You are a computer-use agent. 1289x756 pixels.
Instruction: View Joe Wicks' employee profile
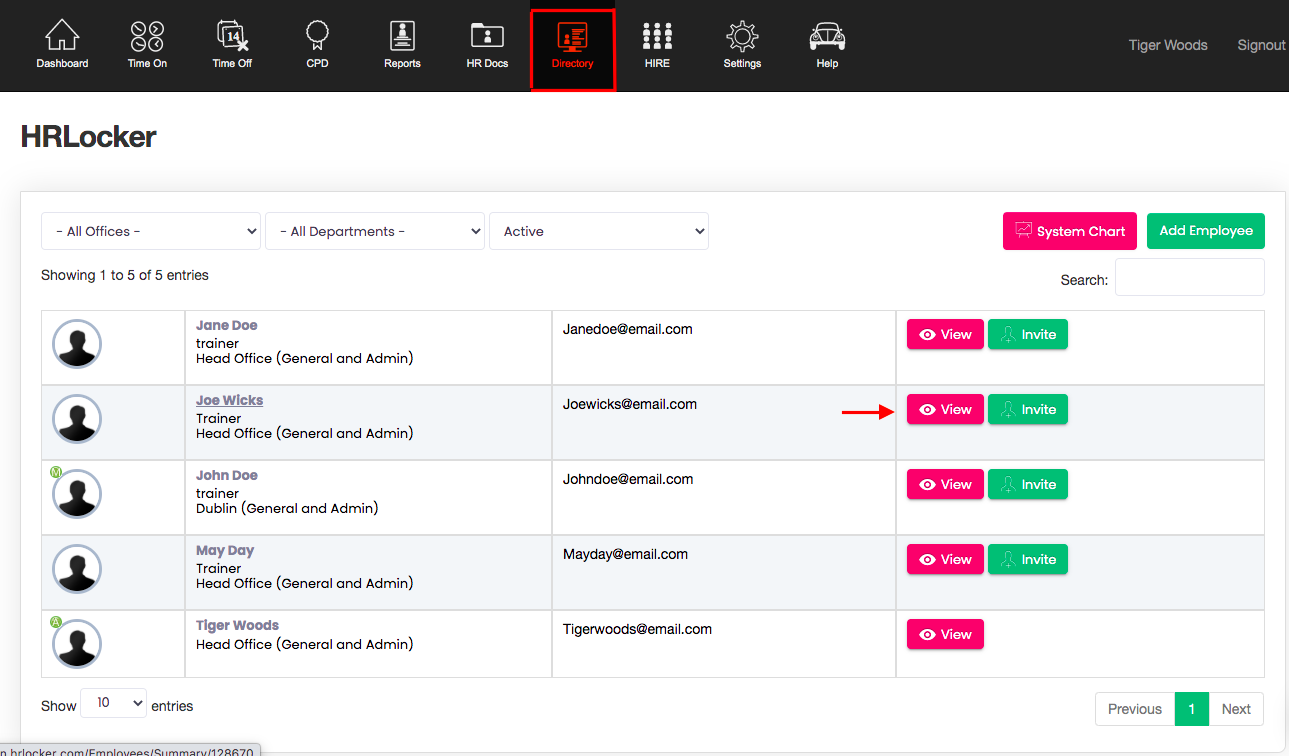click(x=945, y=409)
